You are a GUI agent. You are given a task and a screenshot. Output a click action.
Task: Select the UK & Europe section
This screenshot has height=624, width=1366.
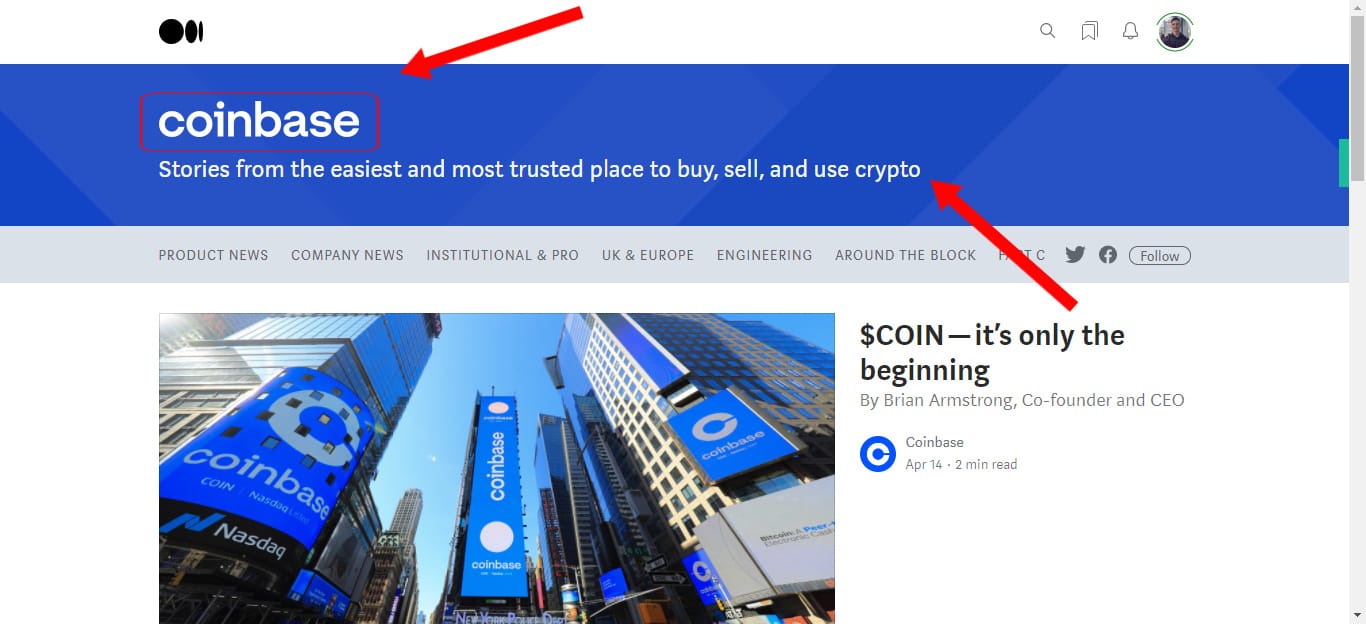648,255
